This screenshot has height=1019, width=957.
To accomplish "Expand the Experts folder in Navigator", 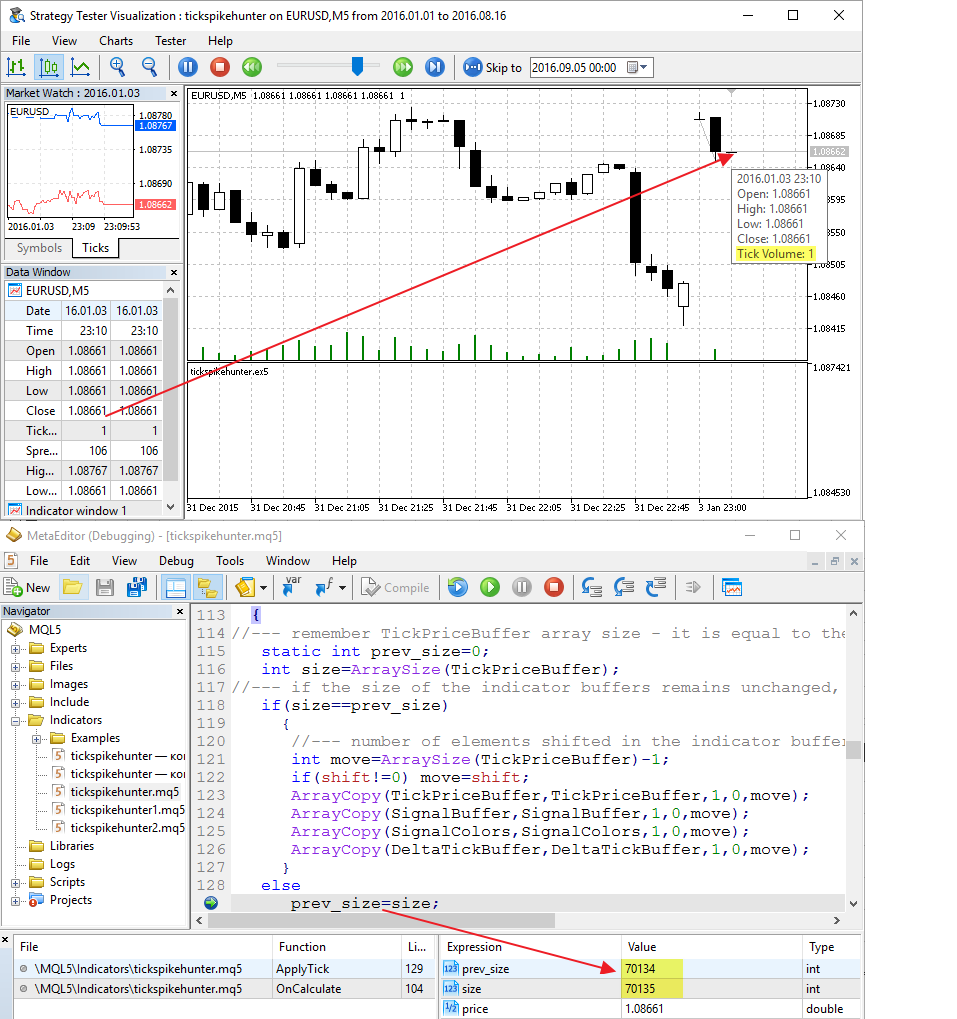I will coord(16,649).
